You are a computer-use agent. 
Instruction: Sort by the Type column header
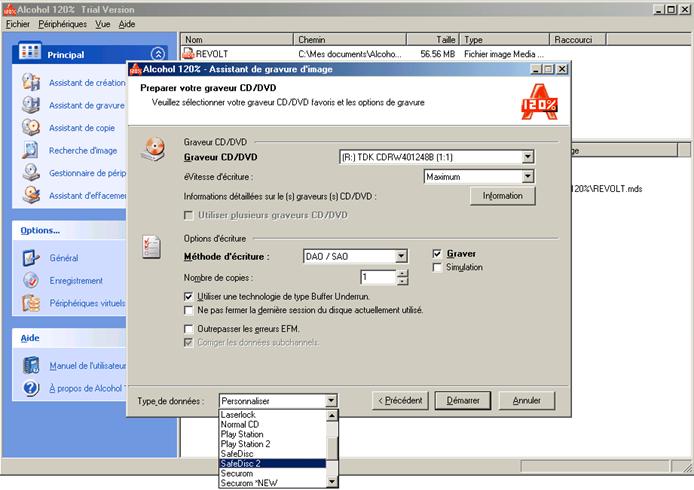[x=504, y=39]
